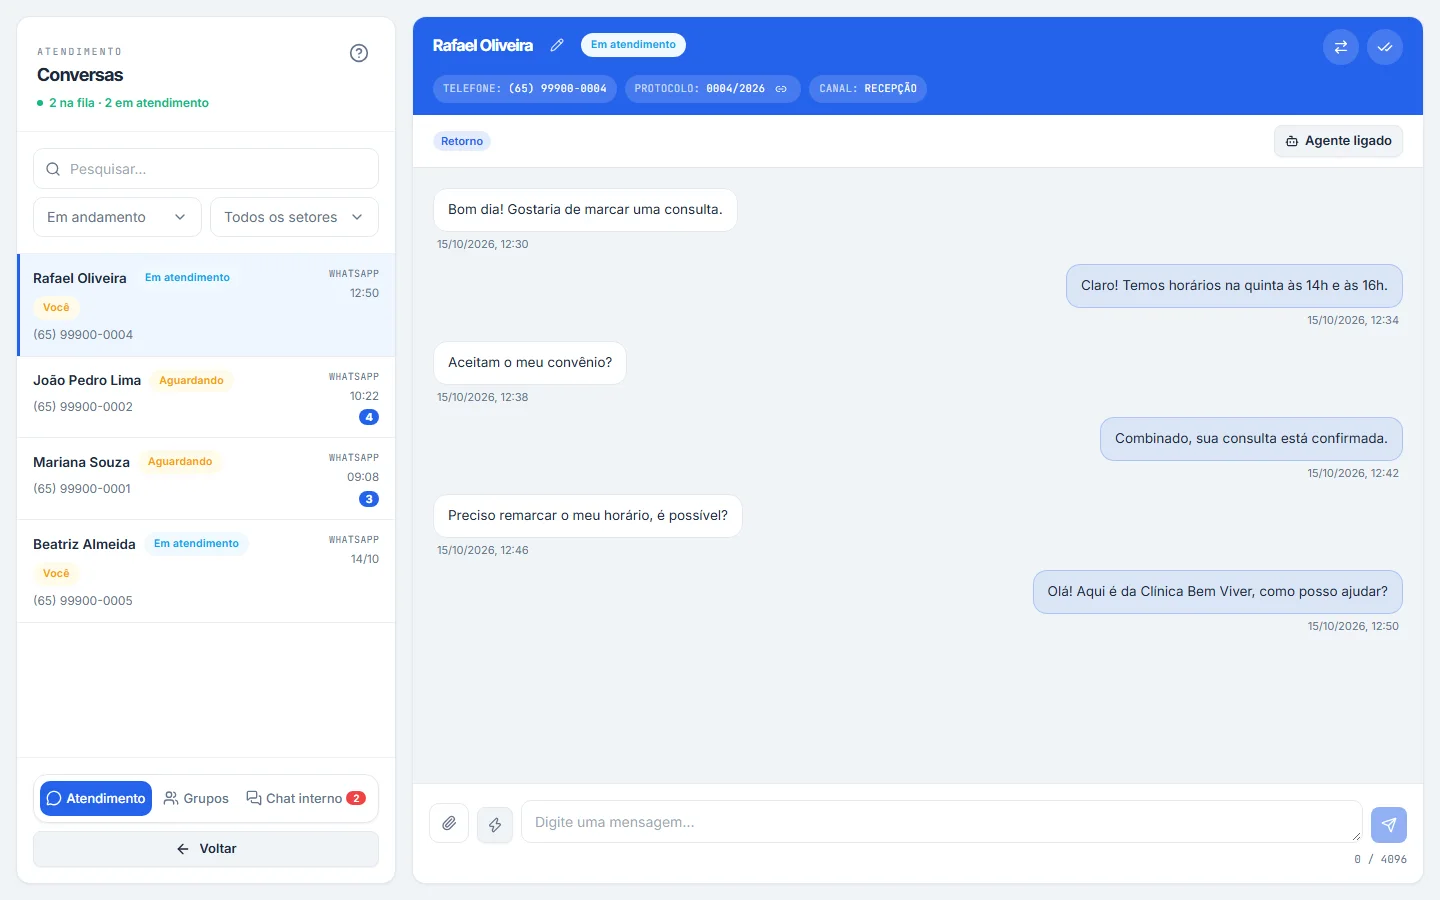Click the Canal: Recepção chip

click(868, 89)
